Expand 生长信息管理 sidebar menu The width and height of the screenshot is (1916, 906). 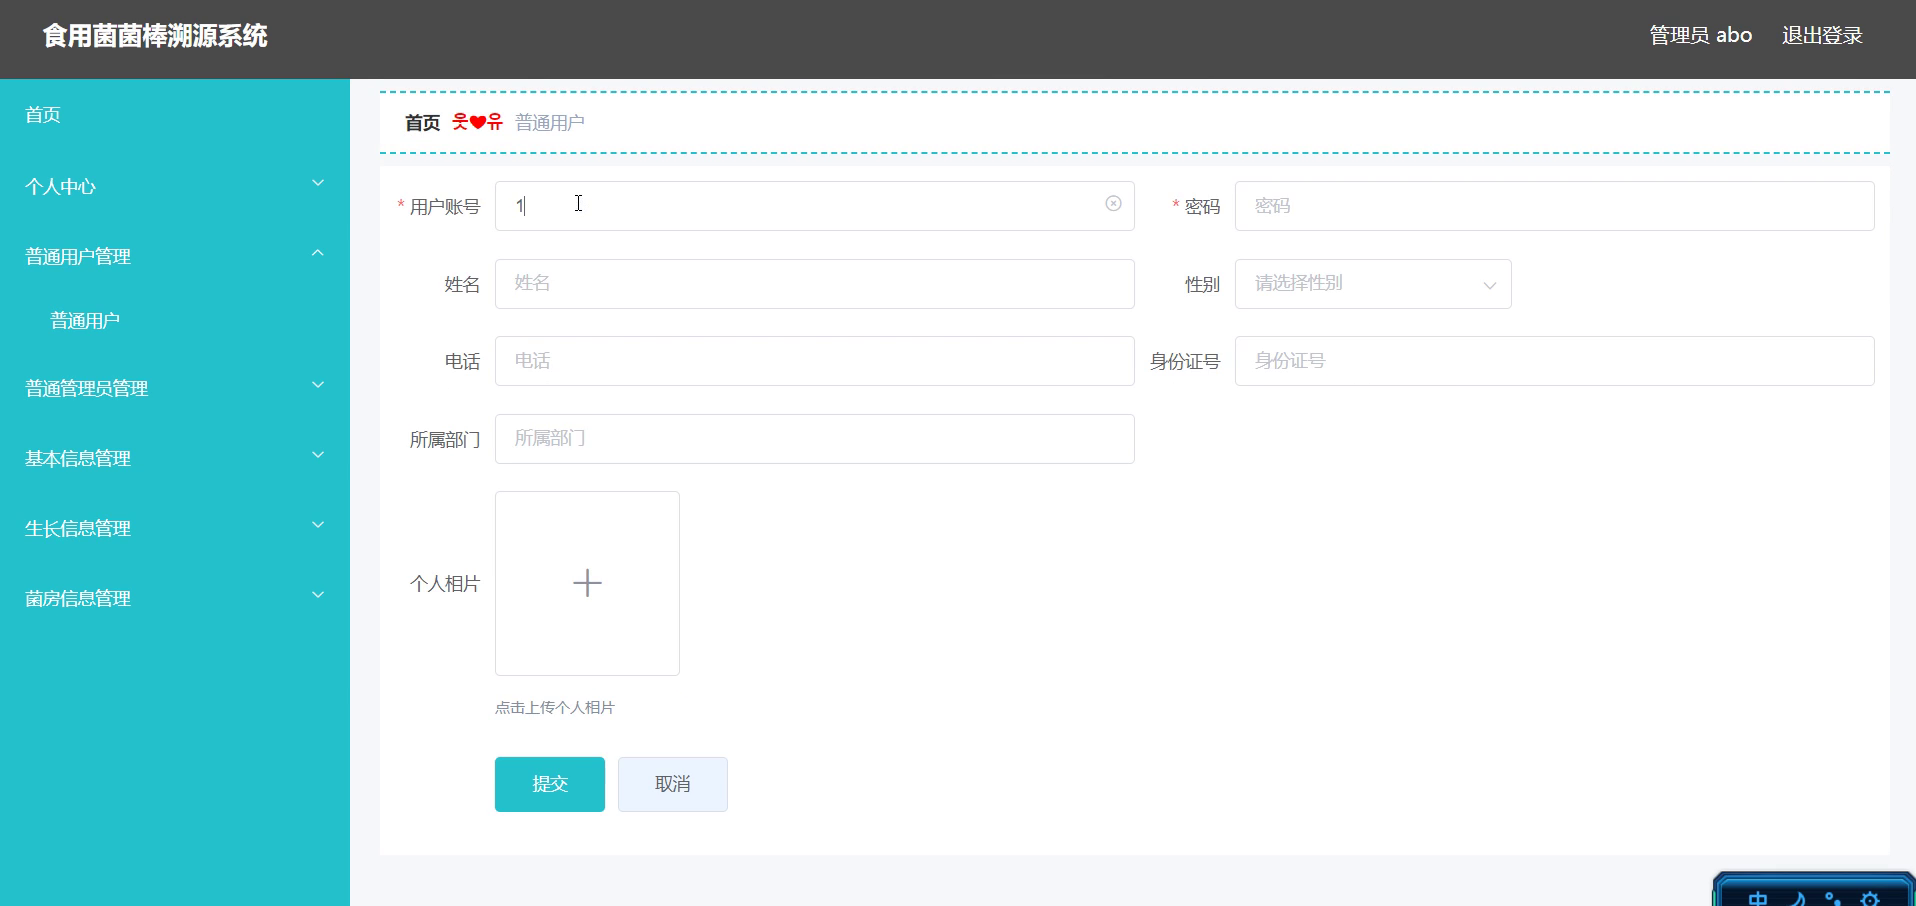pyautogui.click(x=175, y=528)
